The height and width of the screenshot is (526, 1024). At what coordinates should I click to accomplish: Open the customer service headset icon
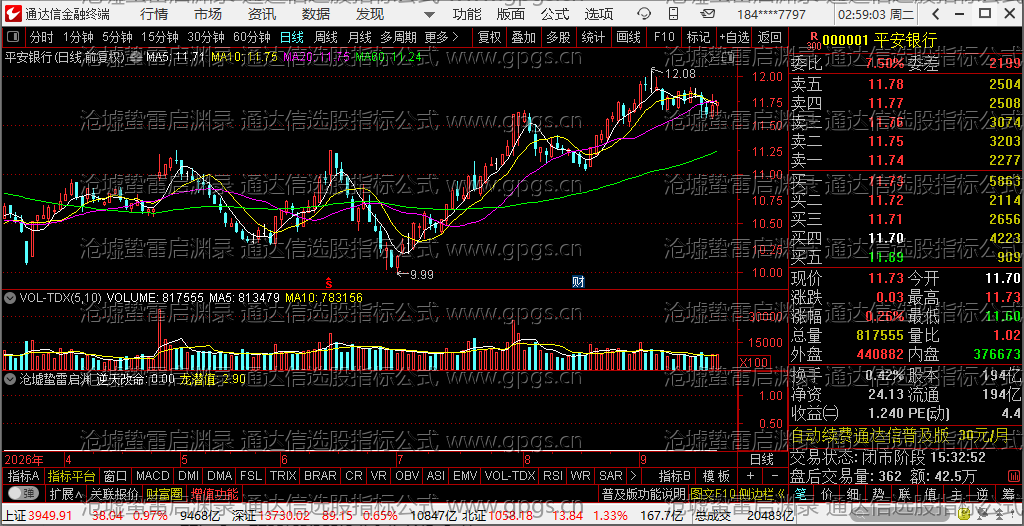tap(644, 14)
